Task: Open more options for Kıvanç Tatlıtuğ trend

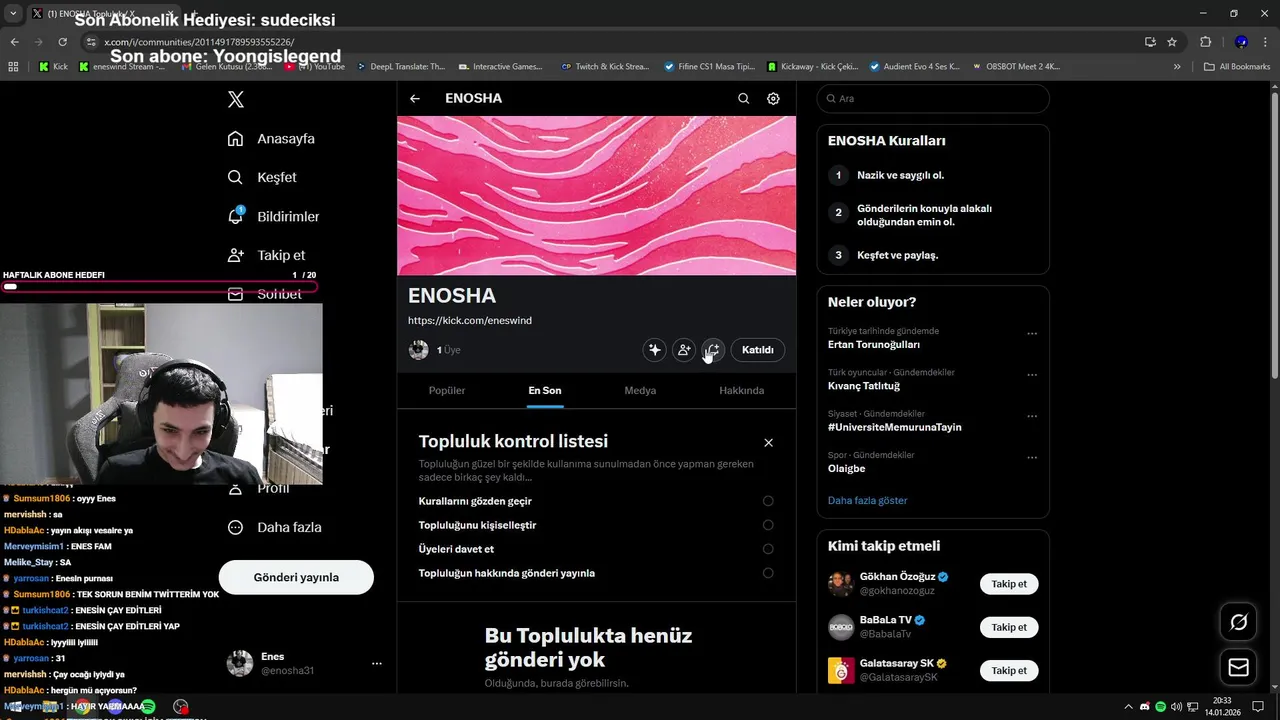Action: (1032, 375)
